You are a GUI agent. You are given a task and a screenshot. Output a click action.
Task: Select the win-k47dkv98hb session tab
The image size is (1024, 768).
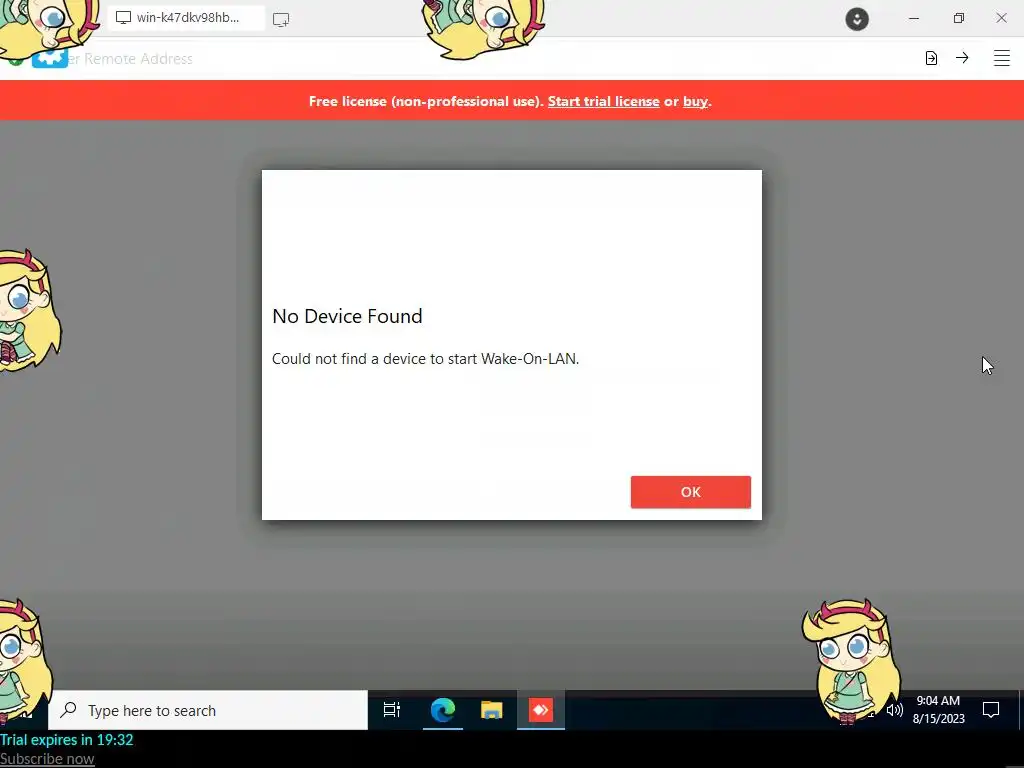(186, 18)
